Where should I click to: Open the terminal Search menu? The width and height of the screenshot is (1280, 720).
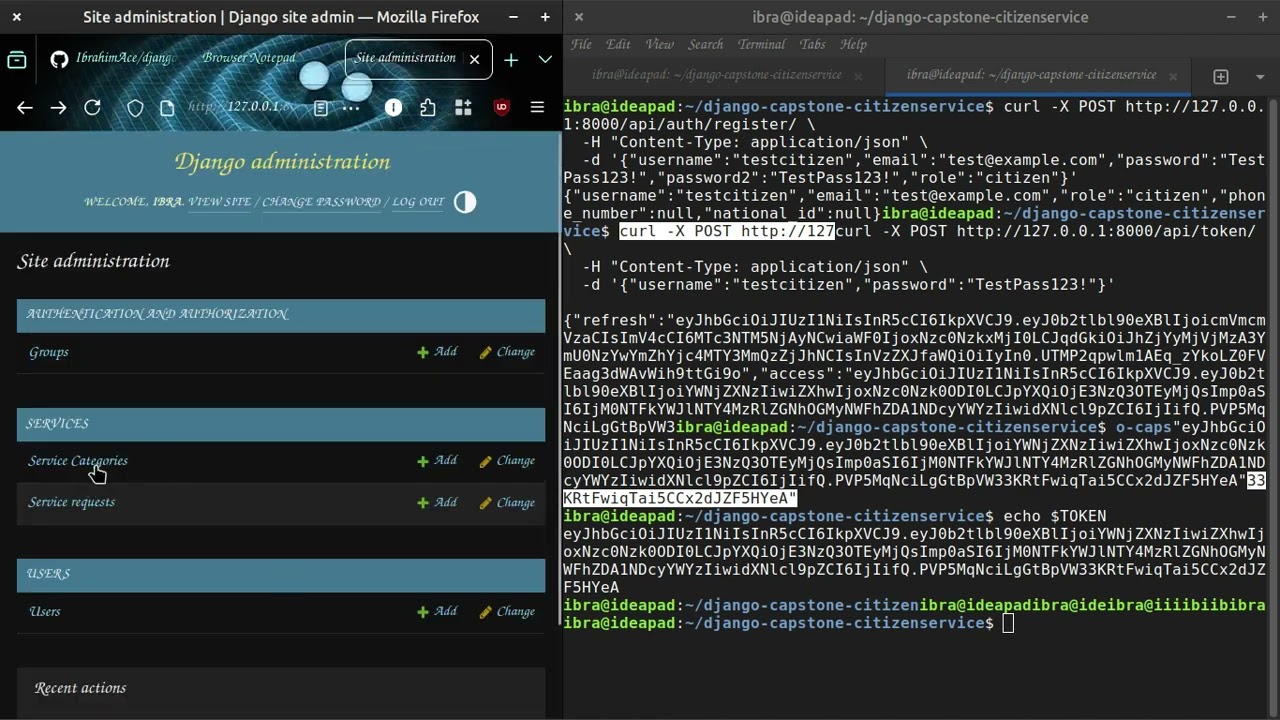[x=705, y=44]
